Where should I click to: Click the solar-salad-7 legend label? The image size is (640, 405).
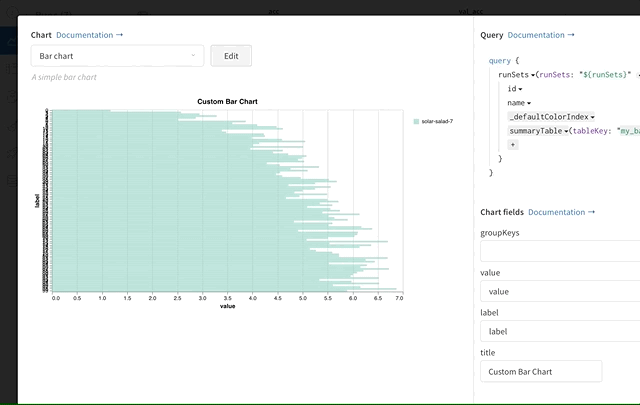click(438, 121)
